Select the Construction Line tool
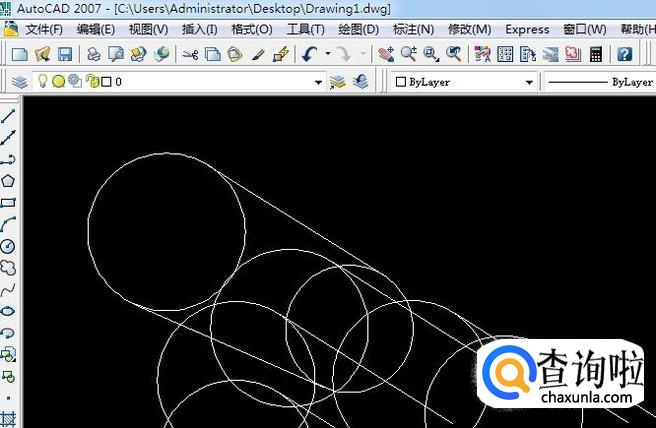Image resolution: width=656 pixels, height=428 pixels. pos(8,138)
